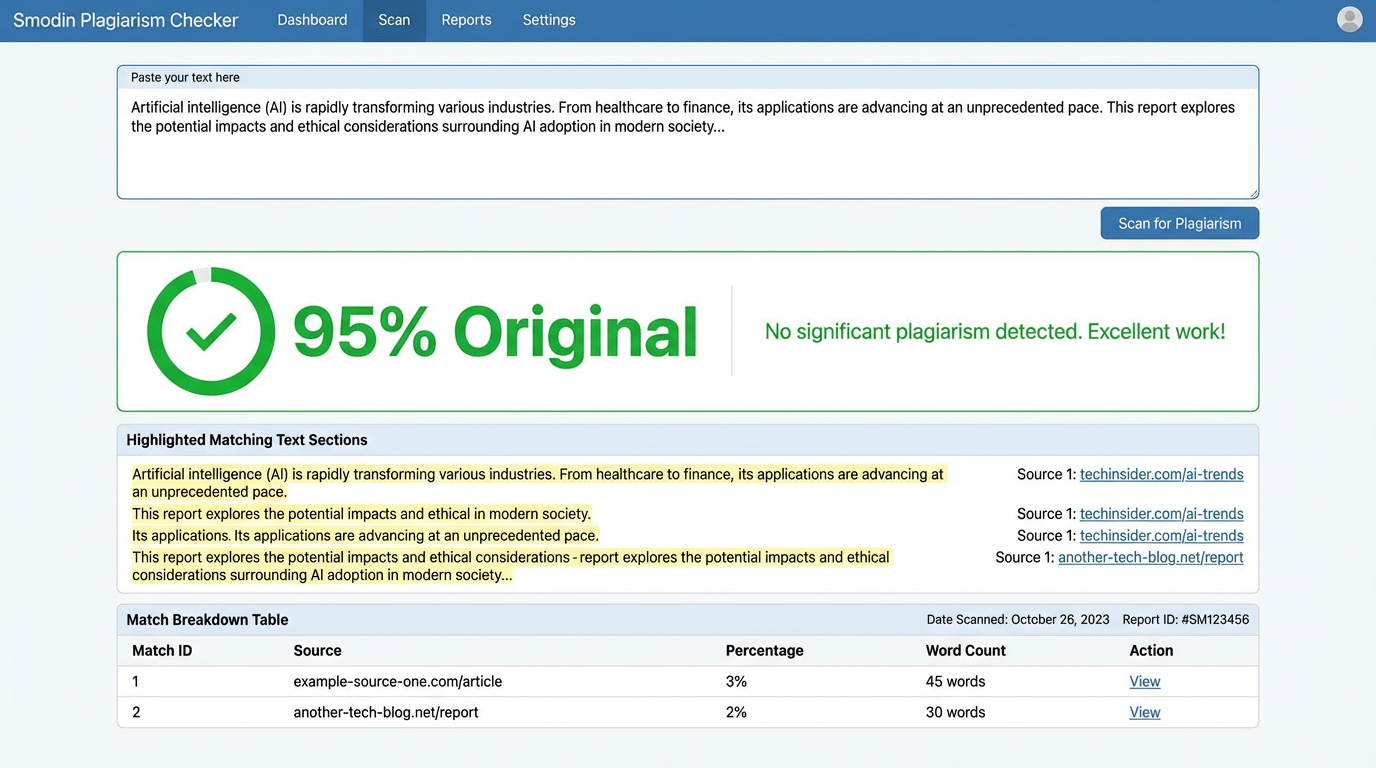Select the highlighted text starting 'Its applications'
This screenshot has height=768, width=1376.
pos(365,536)
